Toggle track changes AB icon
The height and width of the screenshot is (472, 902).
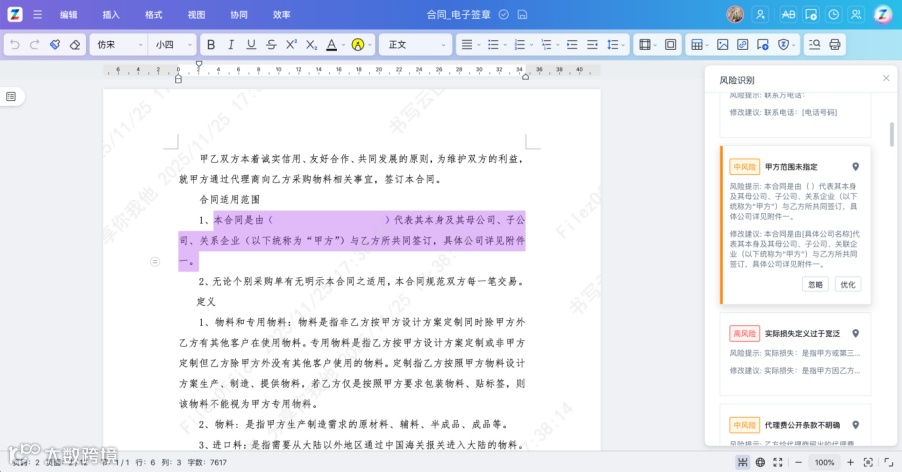click(788, 14)
